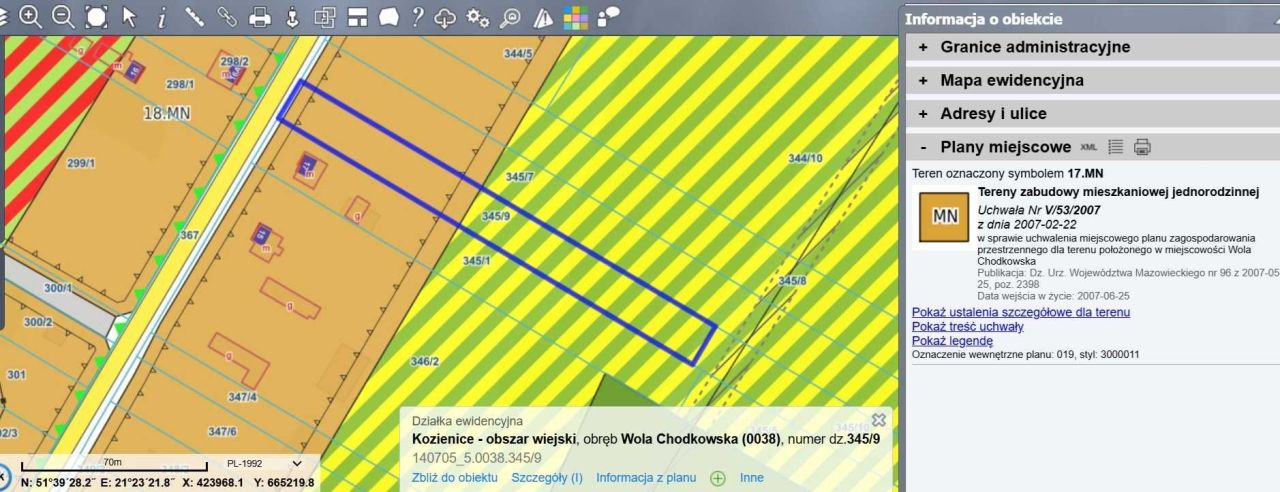1280x492 pixels.
Task: Click parcel label 346/2 on map
Action: [424, 361]
